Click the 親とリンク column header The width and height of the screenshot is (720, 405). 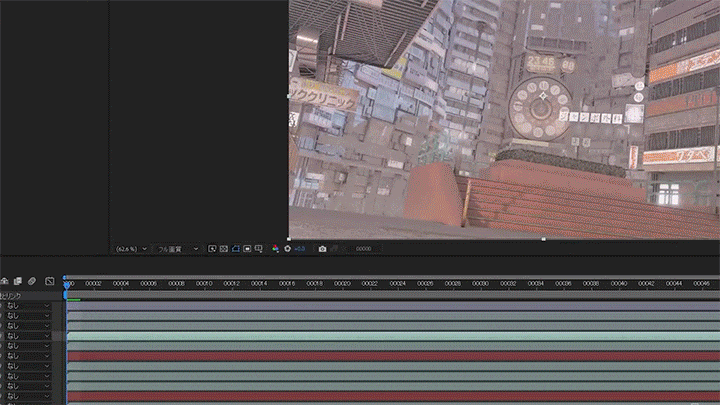(x=11, y=296)
